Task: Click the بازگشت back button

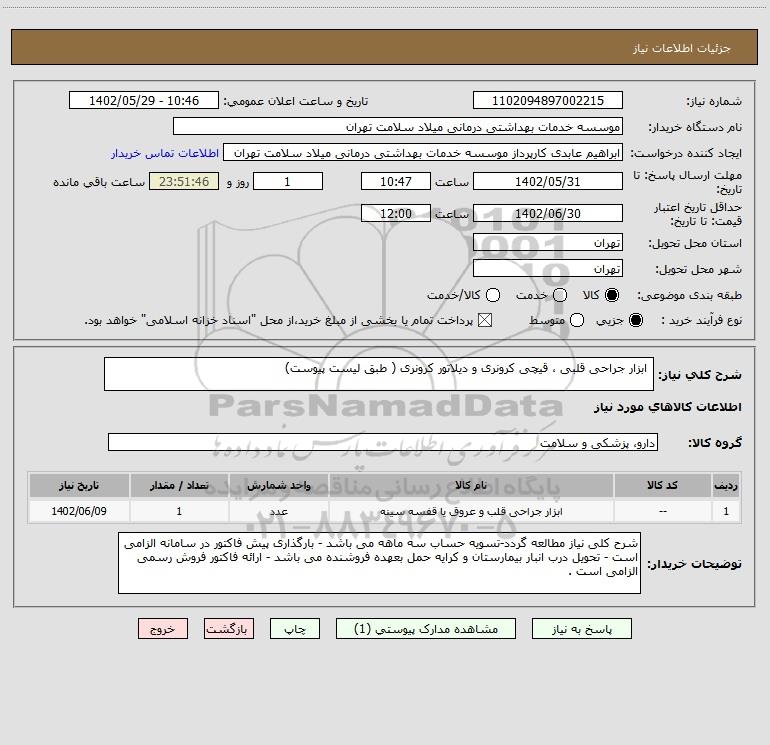Action: click(229, 629)
